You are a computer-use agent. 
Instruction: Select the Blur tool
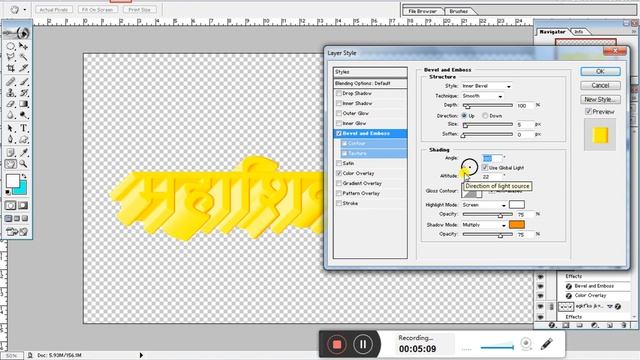coord(11,115)
